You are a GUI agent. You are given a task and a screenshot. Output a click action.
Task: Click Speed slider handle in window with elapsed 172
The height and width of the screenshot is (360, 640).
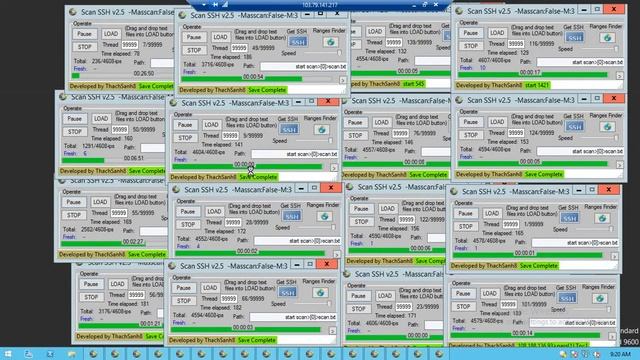333,227
